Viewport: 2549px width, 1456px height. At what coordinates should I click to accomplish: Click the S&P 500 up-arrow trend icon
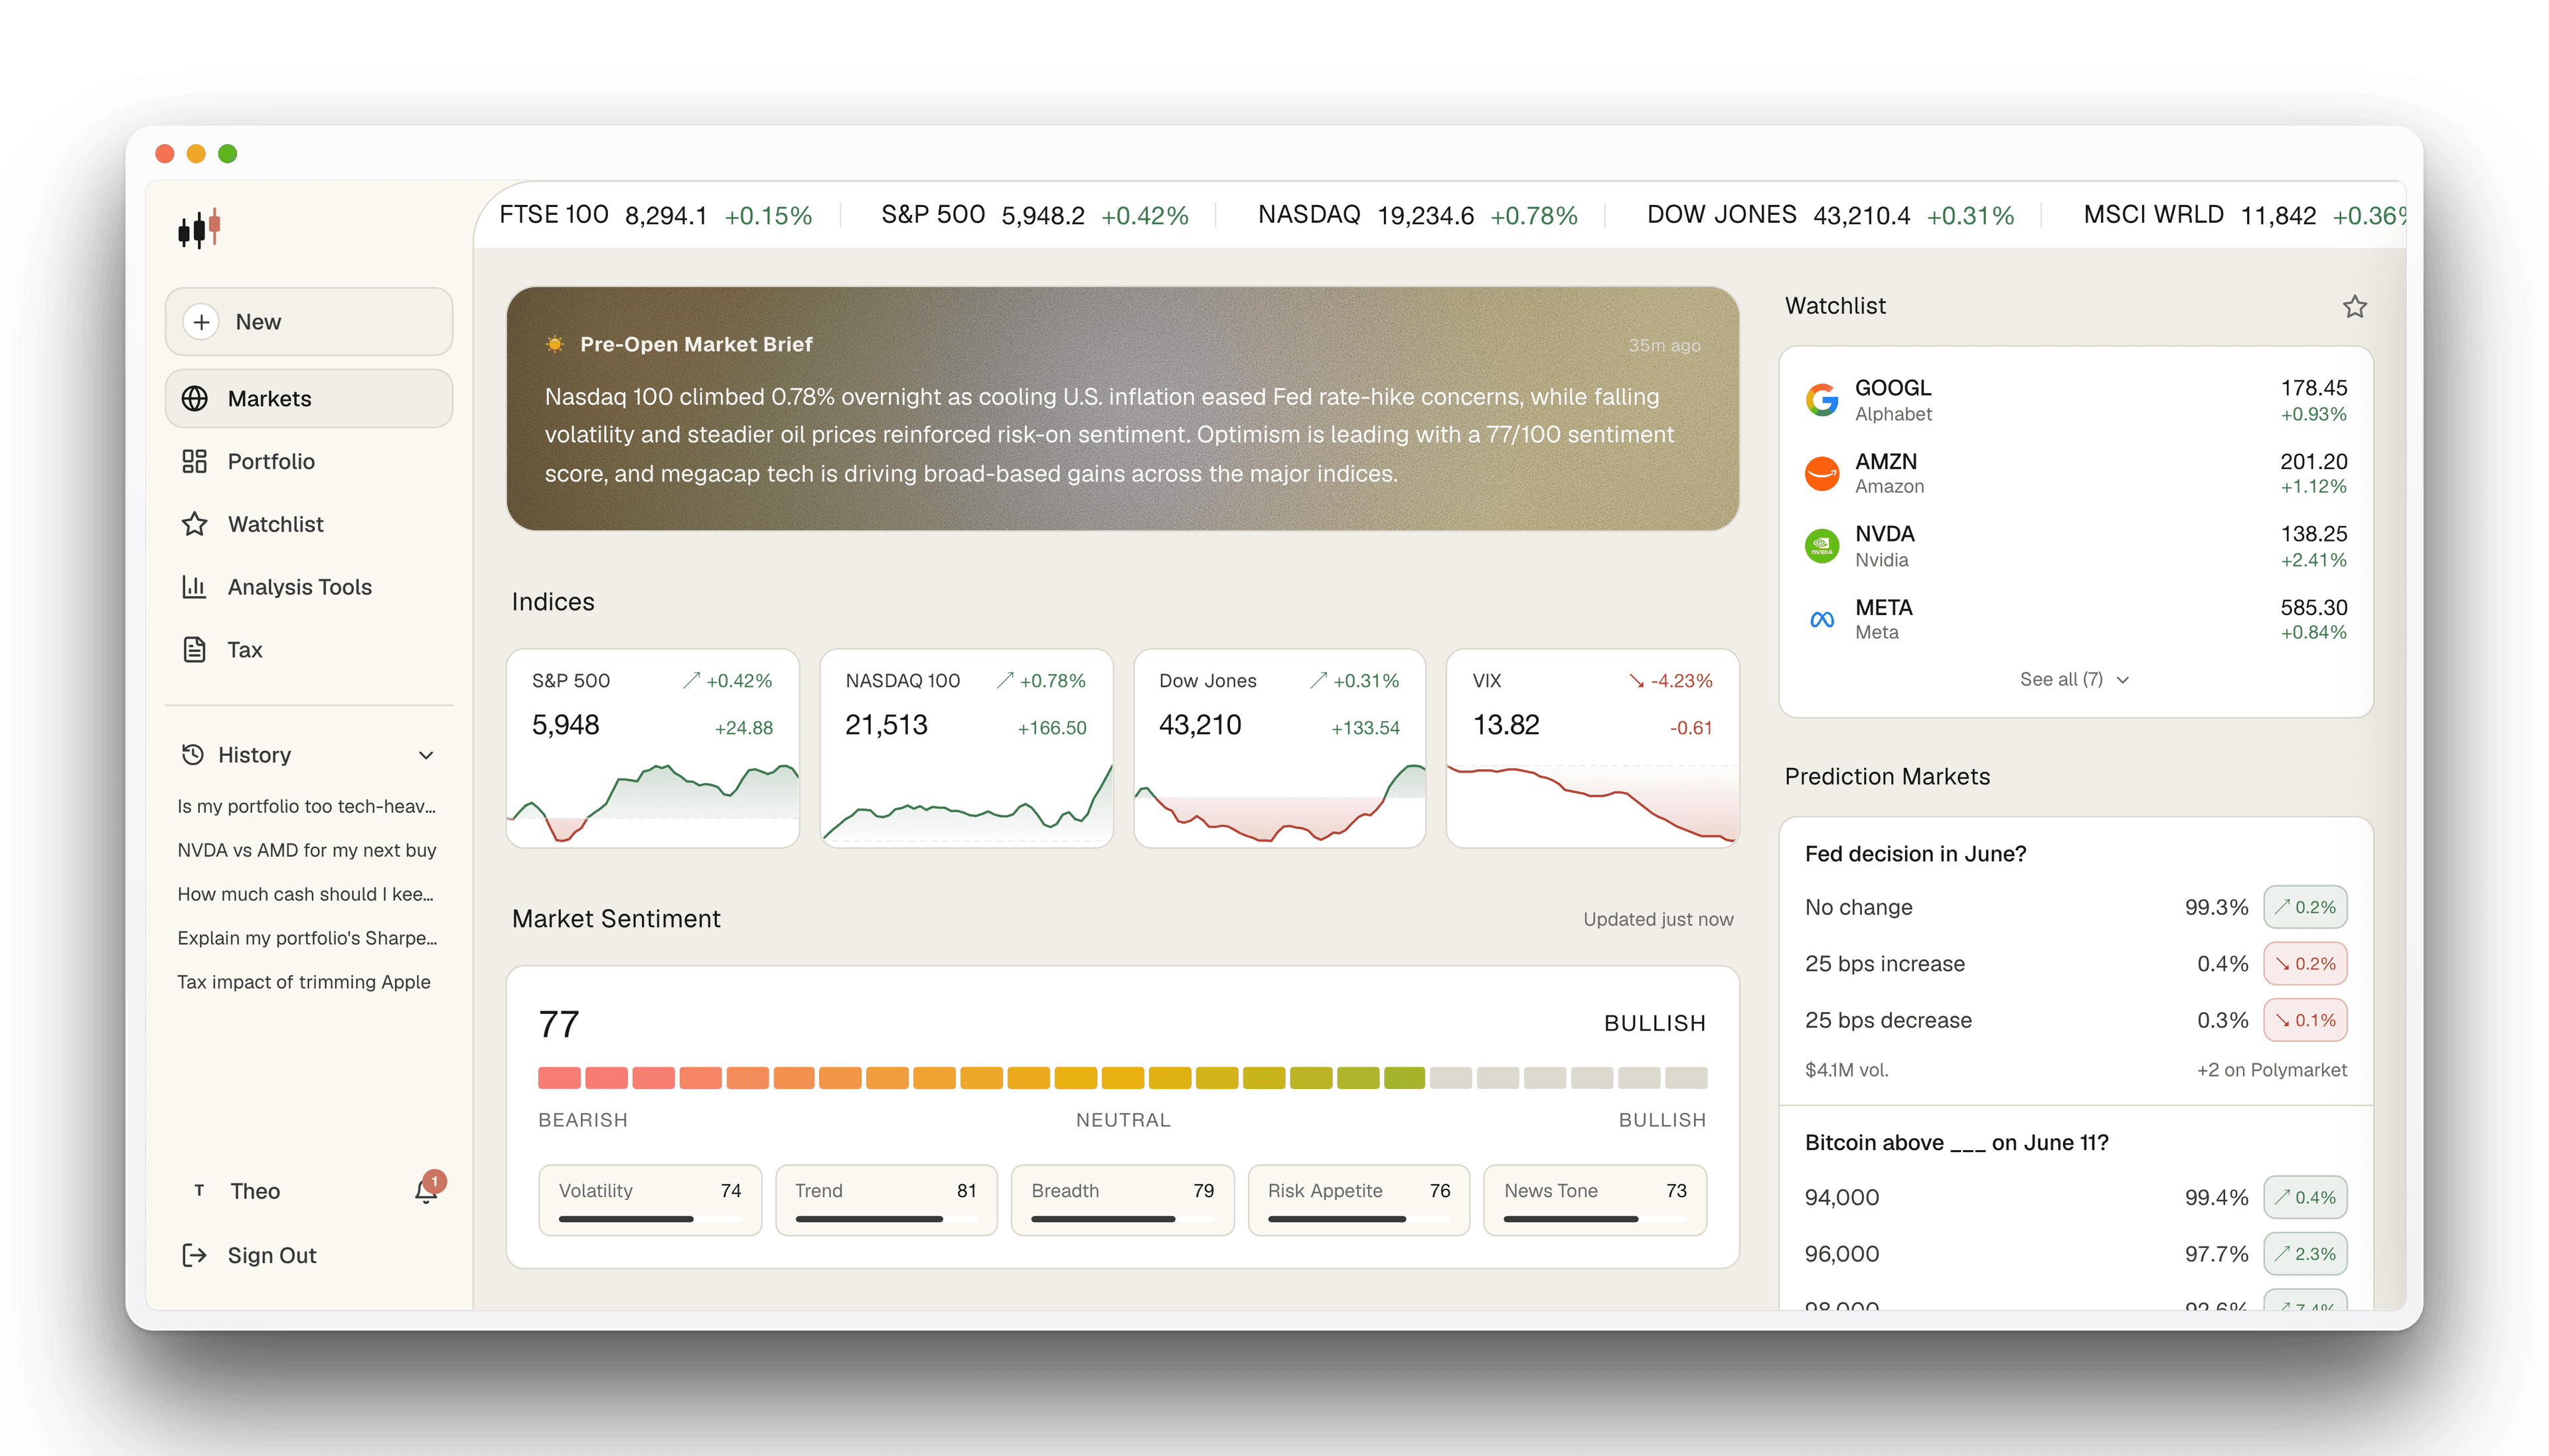tap(691, 680)
